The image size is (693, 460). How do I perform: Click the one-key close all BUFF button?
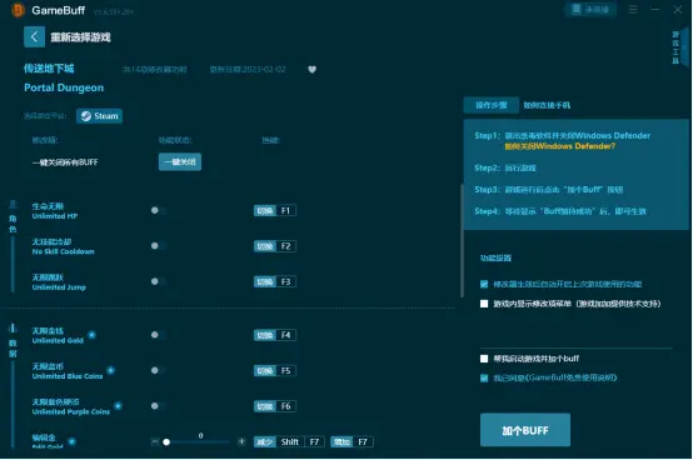[180, 162]
